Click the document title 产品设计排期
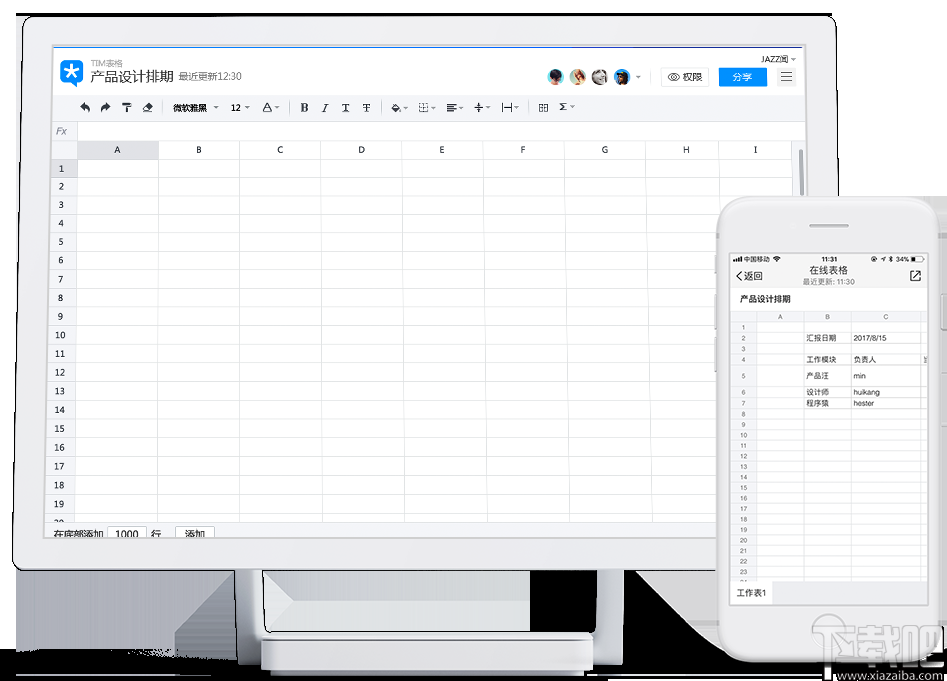Screen dimensions: 947x681 132,77
